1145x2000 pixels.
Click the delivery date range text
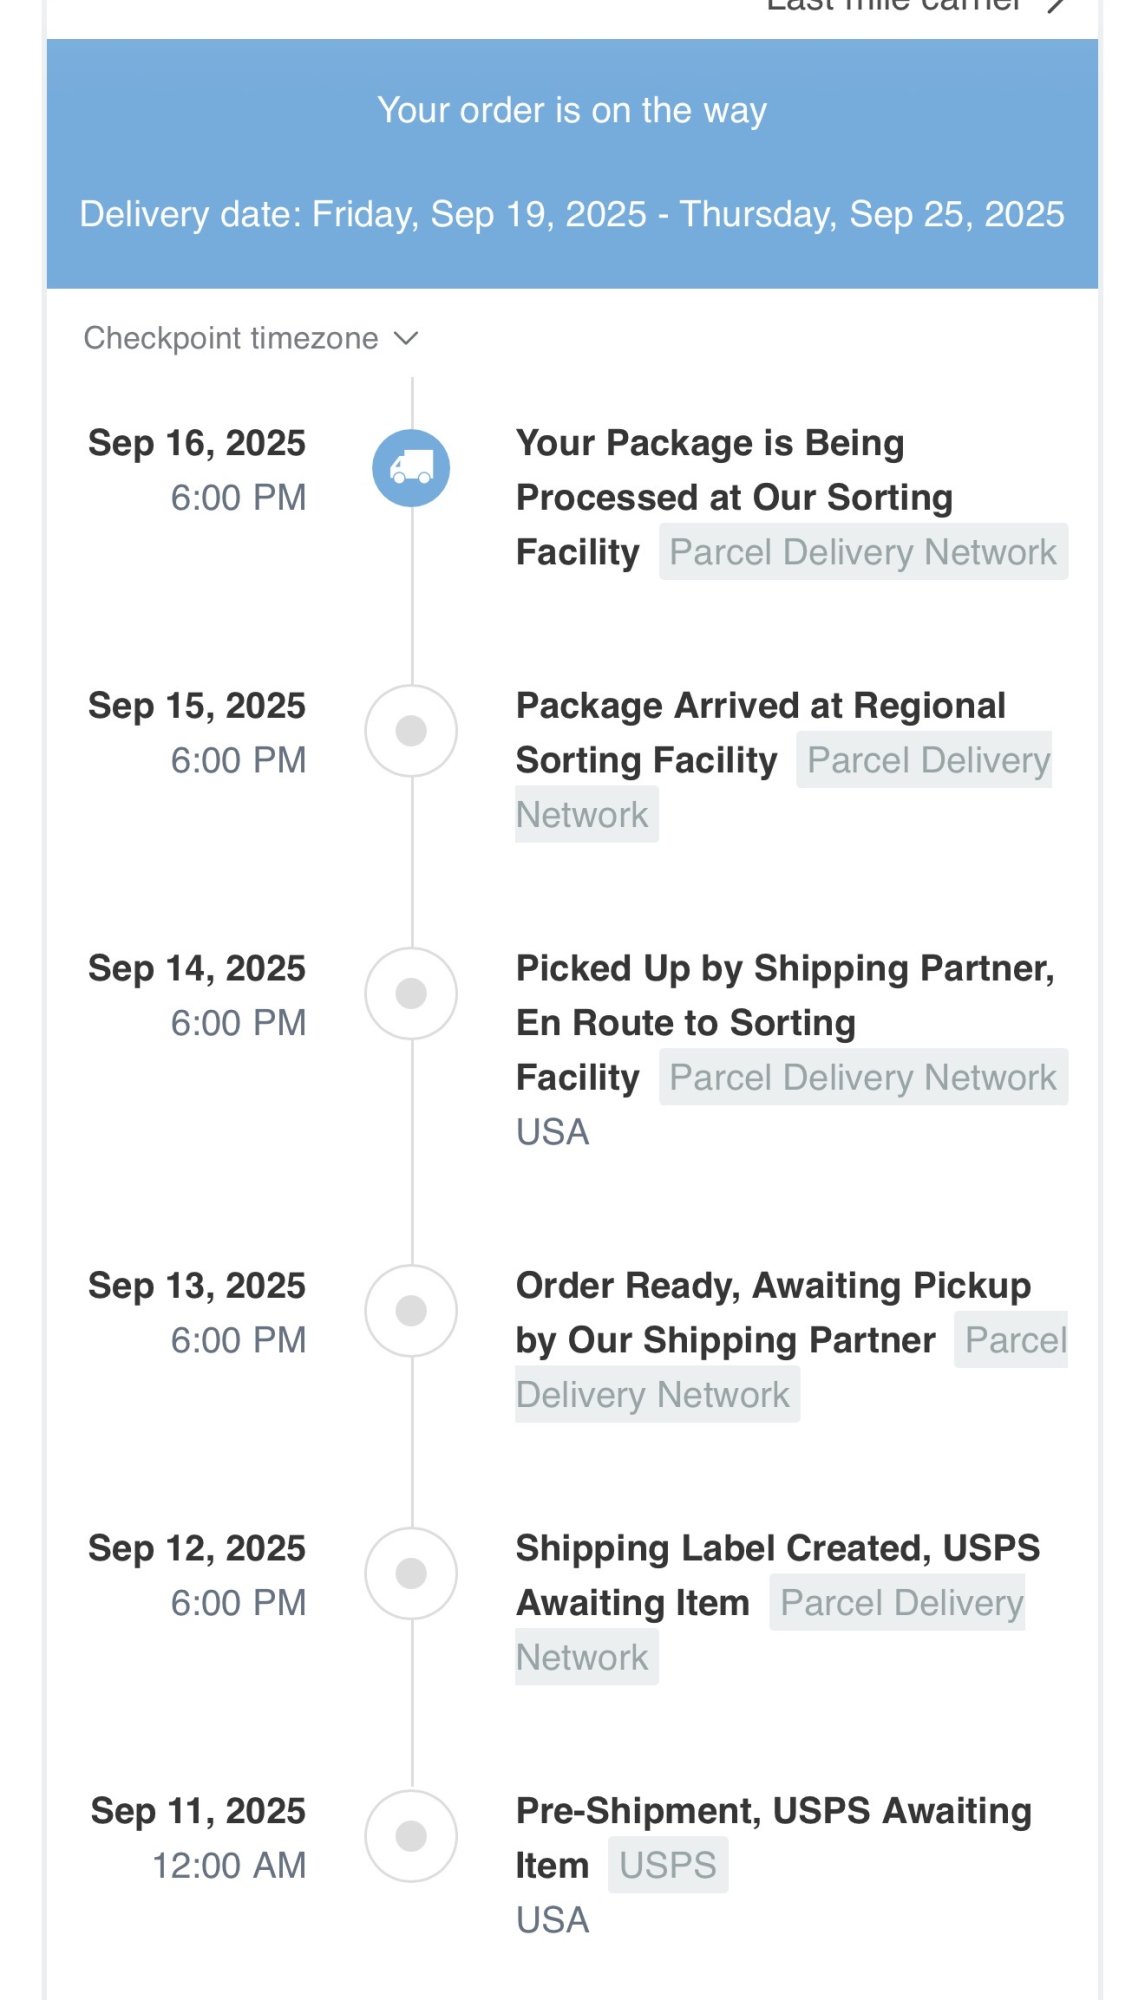click(572, 214)
